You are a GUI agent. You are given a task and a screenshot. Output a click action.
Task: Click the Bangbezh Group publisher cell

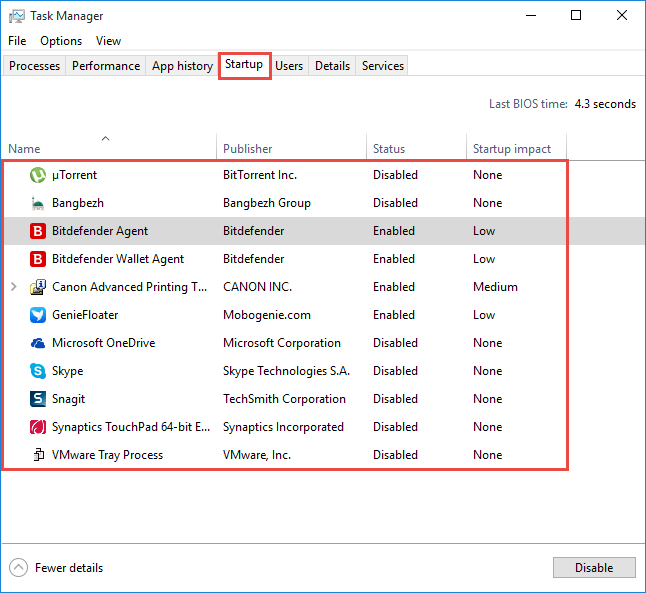[267, 203]
